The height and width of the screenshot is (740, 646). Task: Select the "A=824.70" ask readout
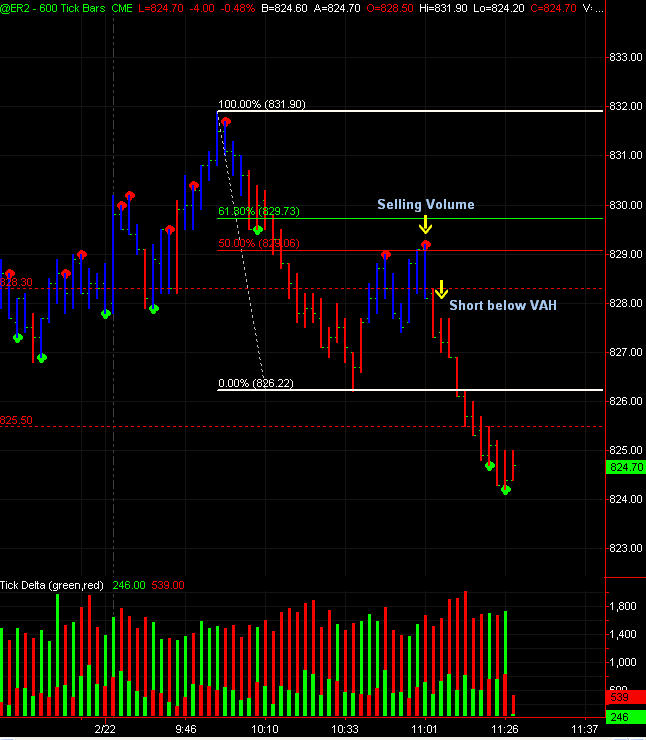click(x=337, y=8)
